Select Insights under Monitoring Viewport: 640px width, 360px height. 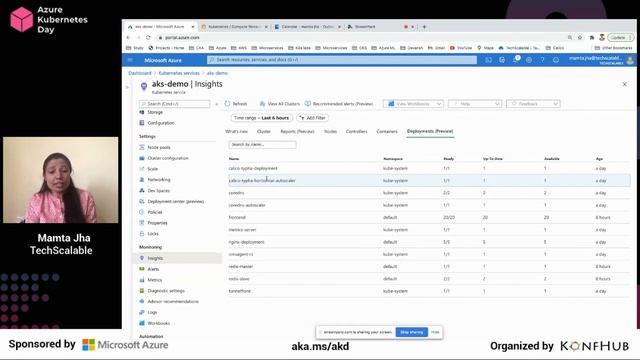coord(177,258)
